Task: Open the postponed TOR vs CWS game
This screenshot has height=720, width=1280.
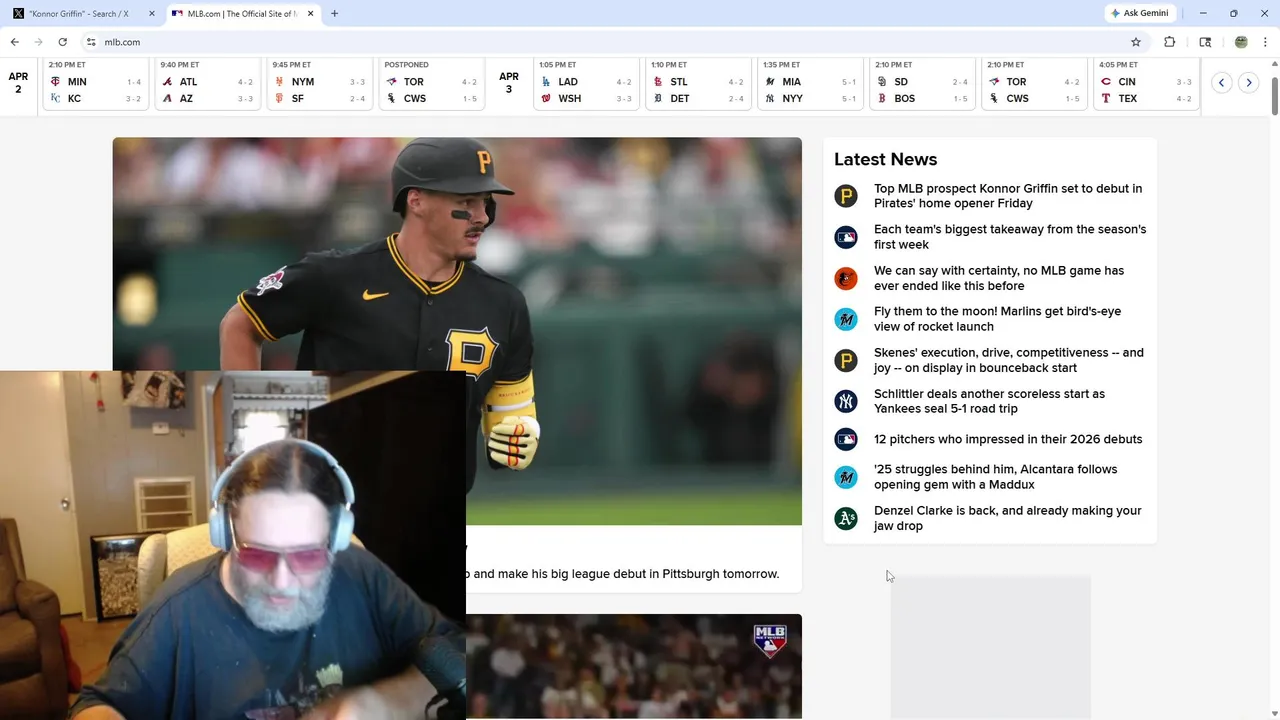Action: point(431,83)
